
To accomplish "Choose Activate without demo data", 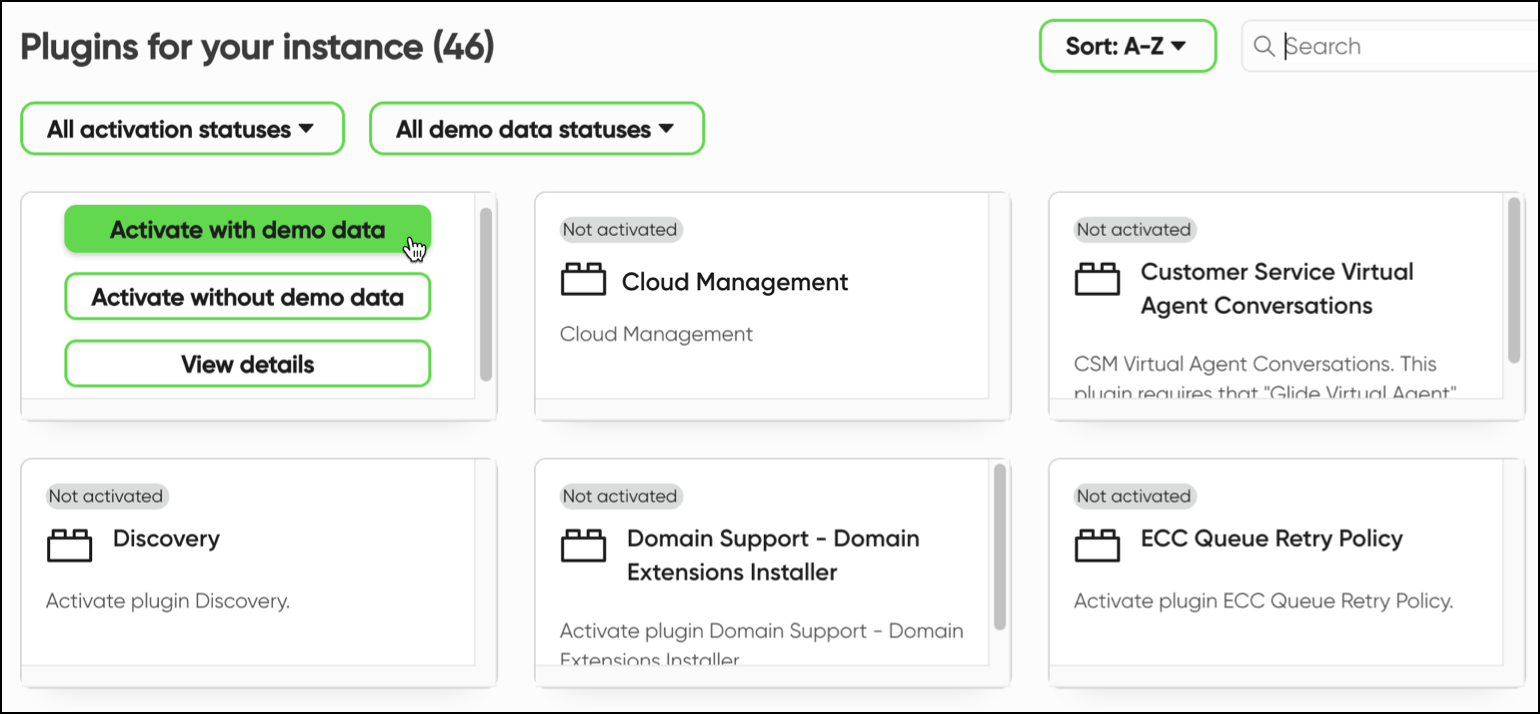I will pos(247,297).
